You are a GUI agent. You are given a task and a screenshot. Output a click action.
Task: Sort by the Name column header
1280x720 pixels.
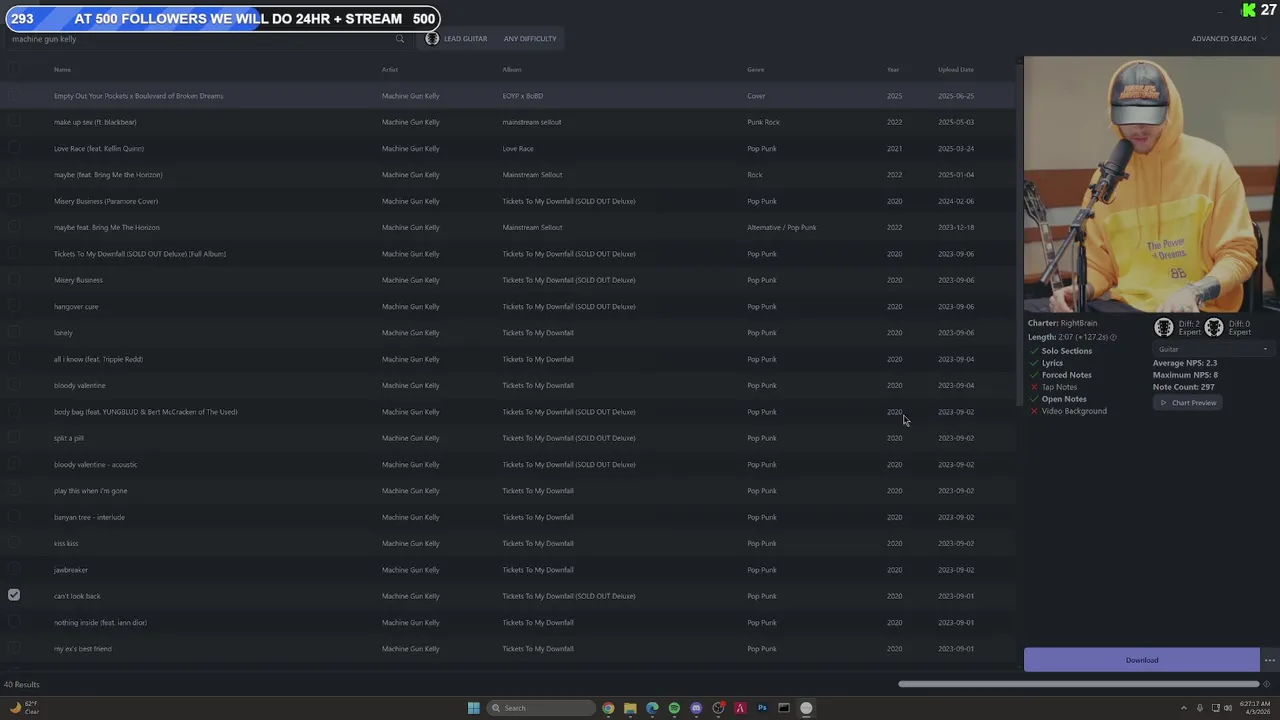(x=62, y=69)
